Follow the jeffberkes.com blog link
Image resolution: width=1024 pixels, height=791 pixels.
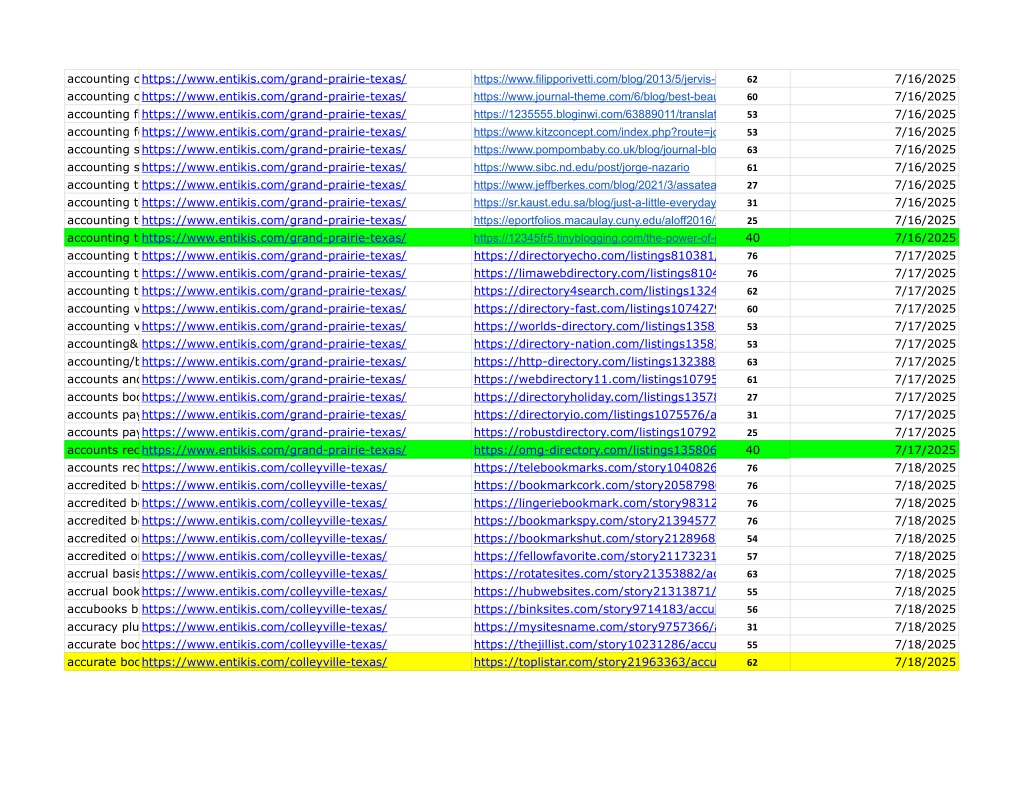pyautogui.click(x=594, y=185)
